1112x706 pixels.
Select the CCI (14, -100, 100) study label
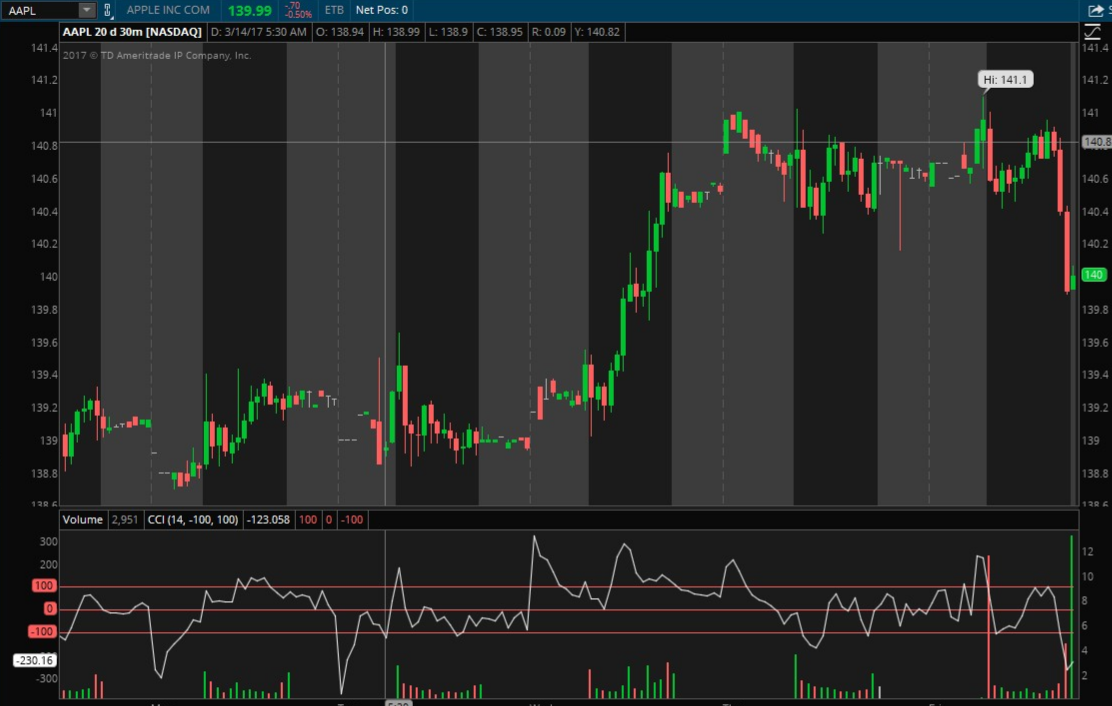coord(192,519)
